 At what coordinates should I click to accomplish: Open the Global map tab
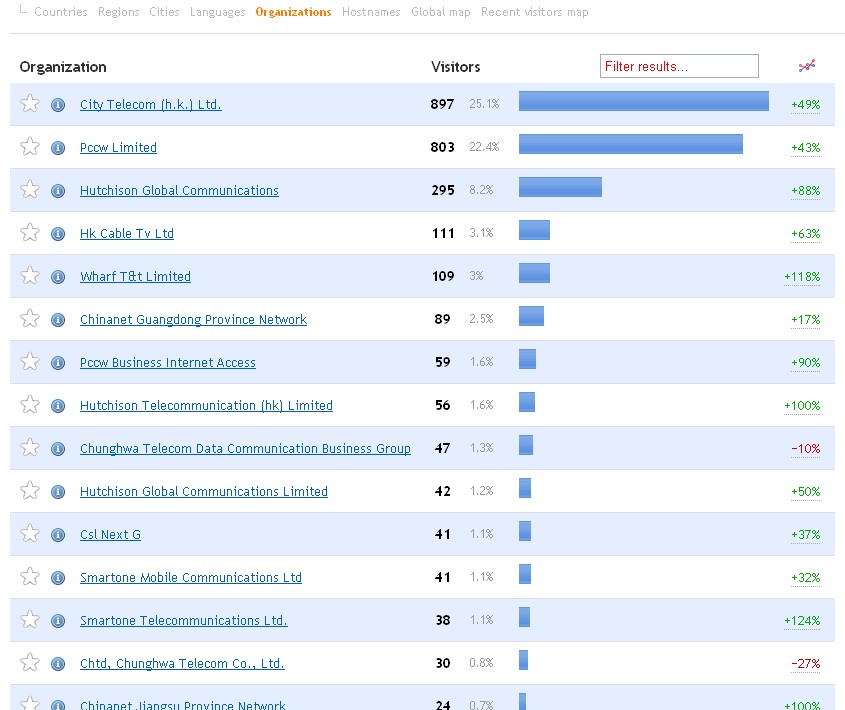441,12
